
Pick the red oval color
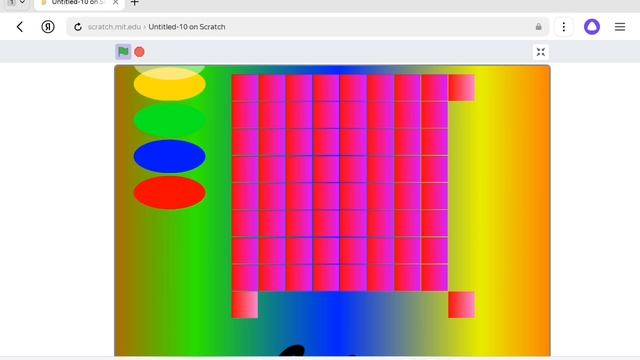pos(169,193)
